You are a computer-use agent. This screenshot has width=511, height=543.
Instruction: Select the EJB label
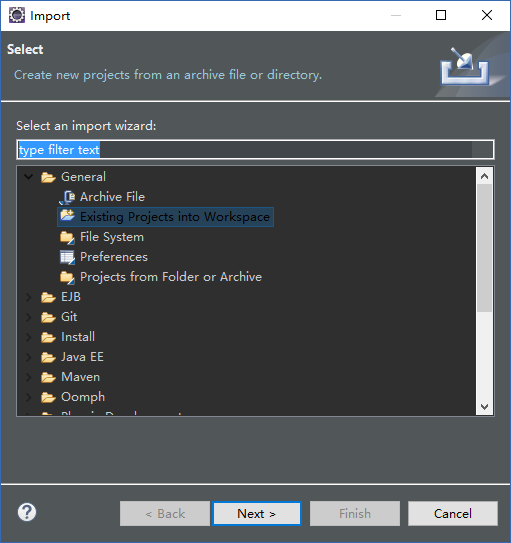coord(71,297)
